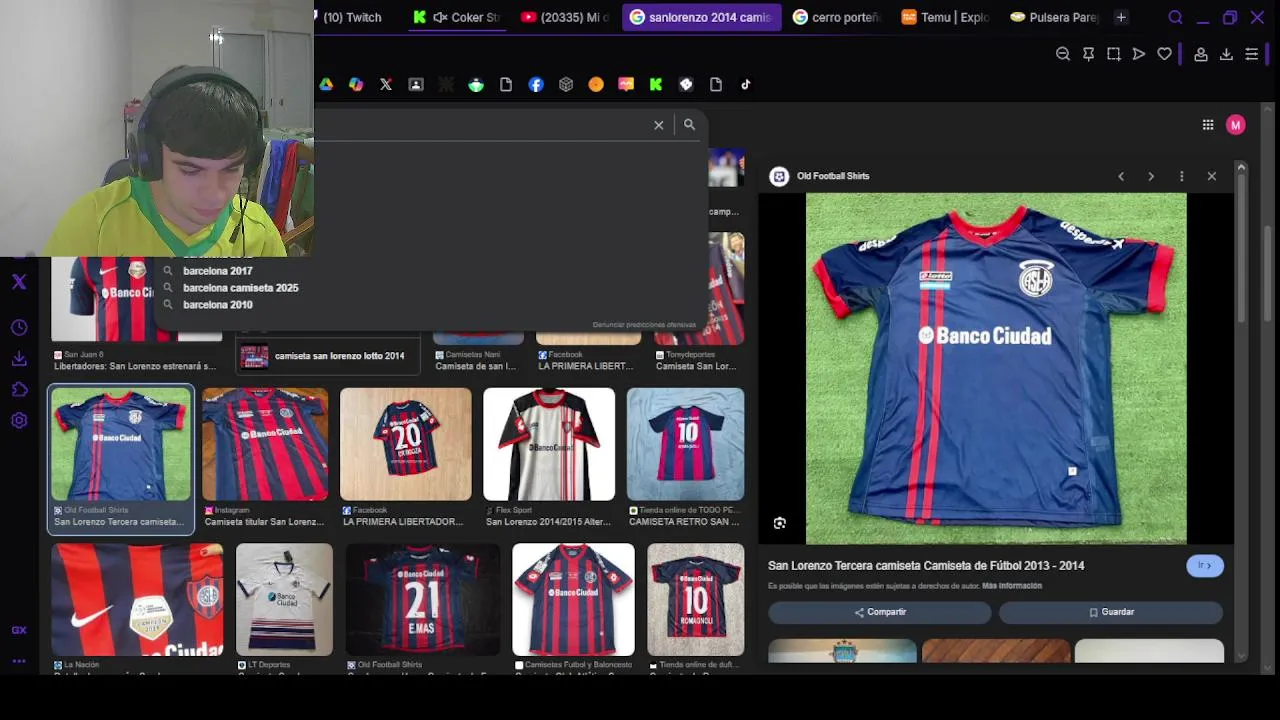Switch to the cerro porteño tab
1280x720 pixels.
[x=836, y=17]
